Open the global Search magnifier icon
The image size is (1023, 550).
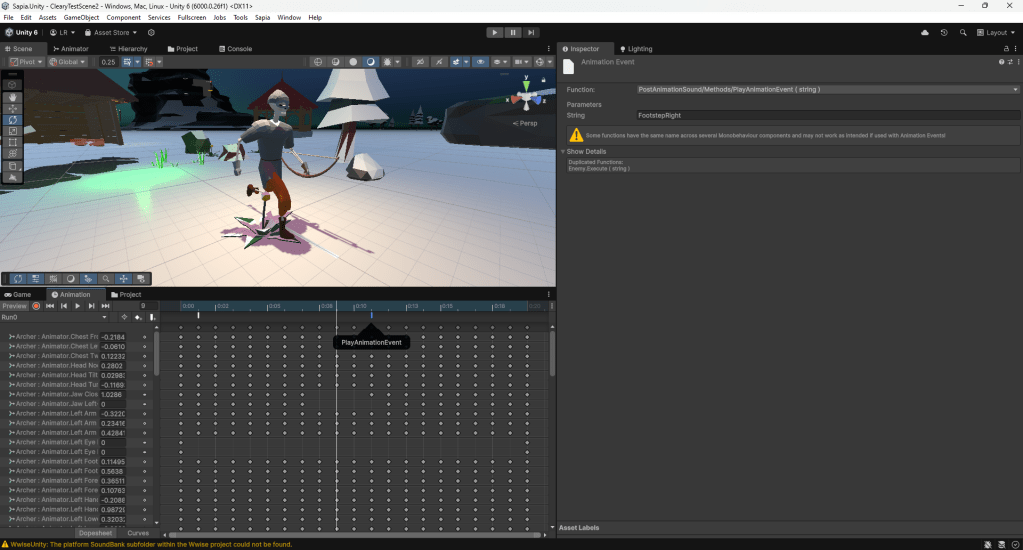[963, 32]
